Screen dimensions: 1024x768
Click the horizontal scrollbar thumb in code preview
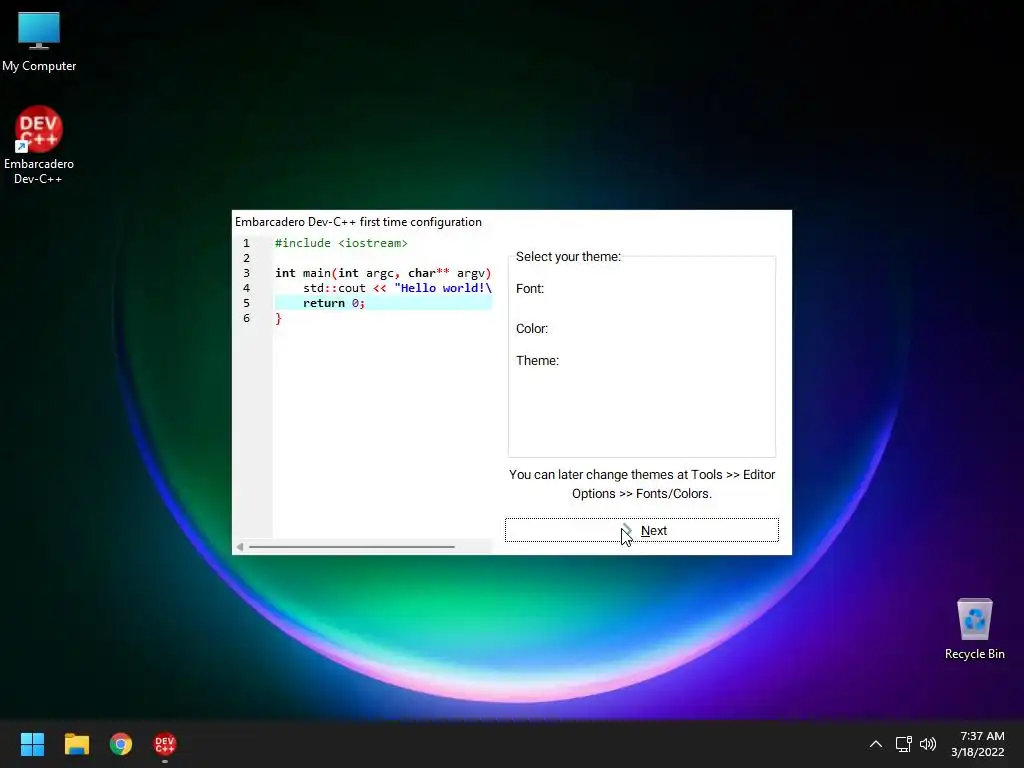(x=351, y=547)
